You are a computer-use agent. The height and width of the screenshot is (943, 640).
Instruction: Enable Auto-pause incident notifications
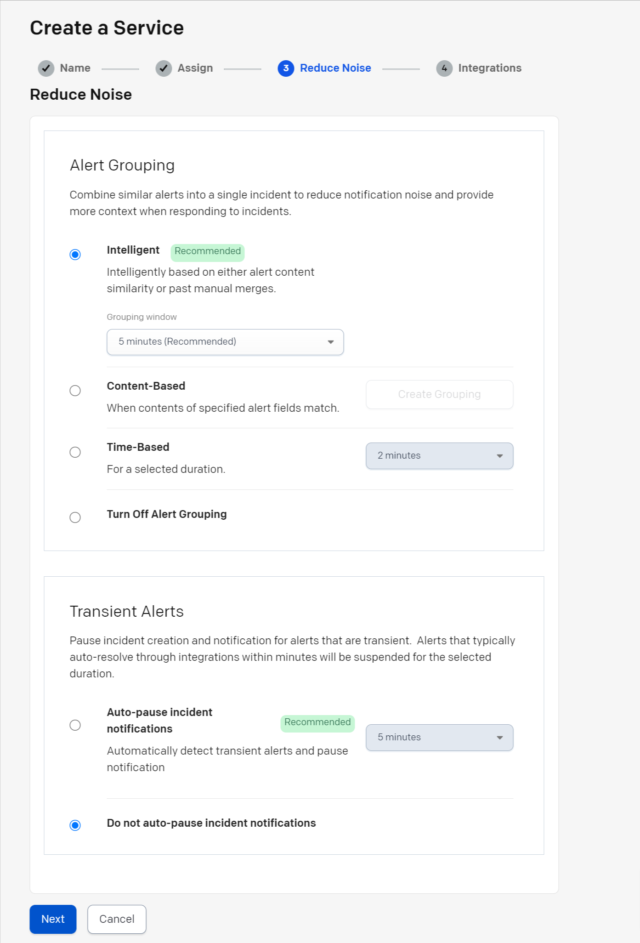click(75, 724)
